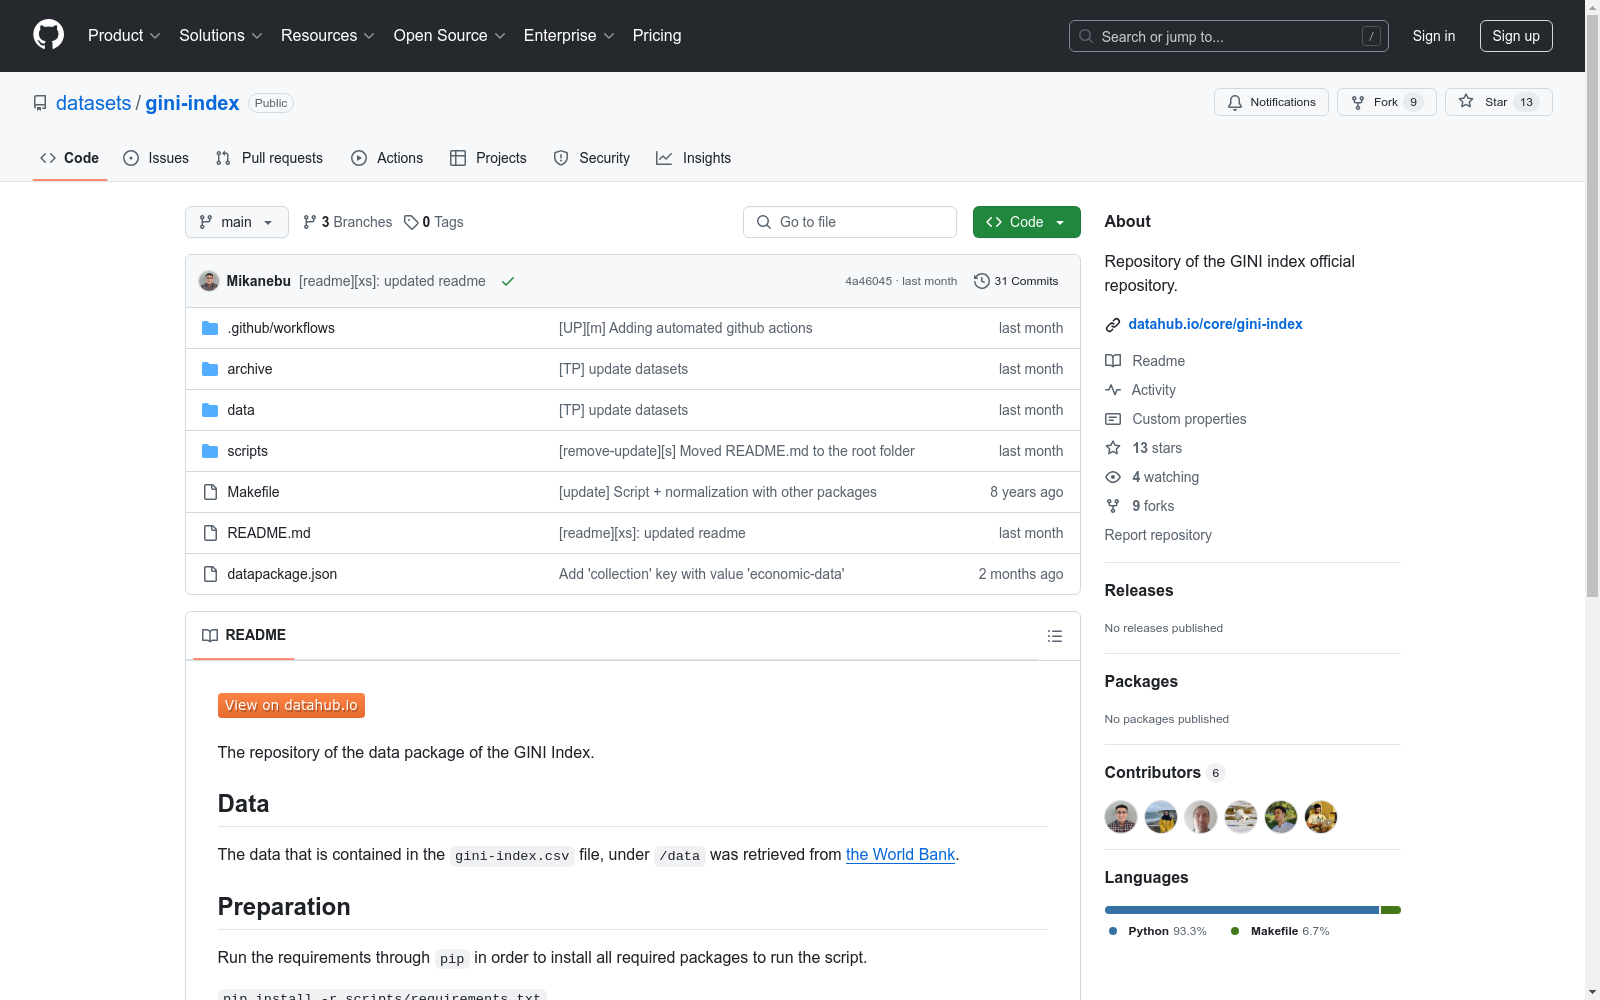
Task: Click the eye icon beside 4 watching
Action: (1113, 477)
